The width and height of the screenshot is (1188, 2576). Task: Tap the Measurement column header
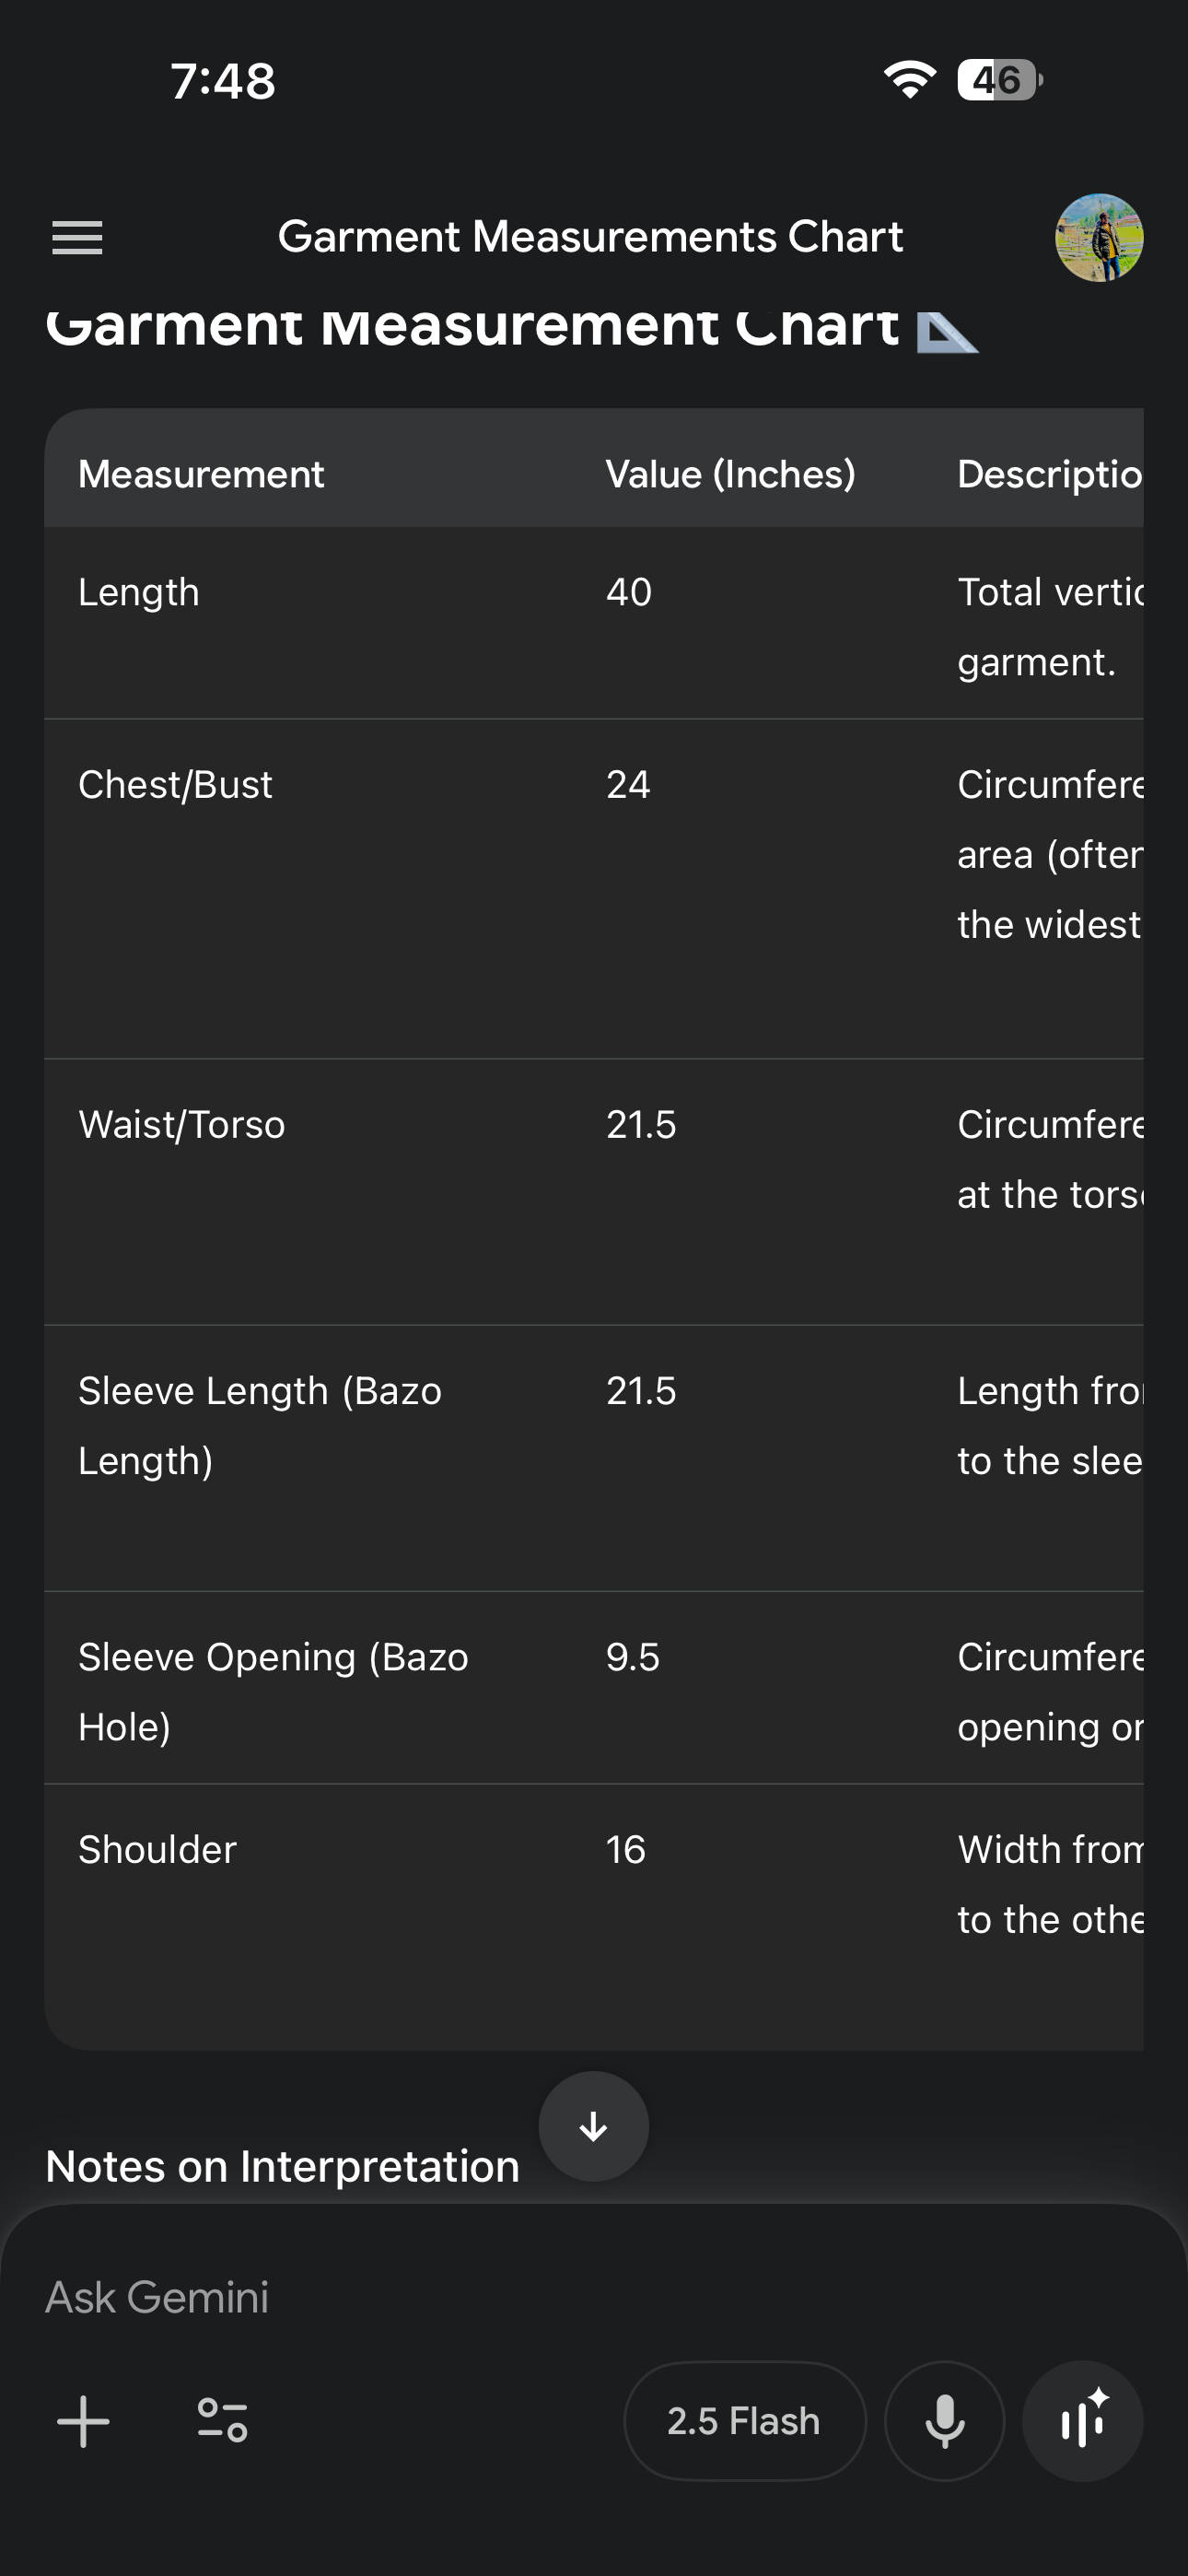pos(201,474)
